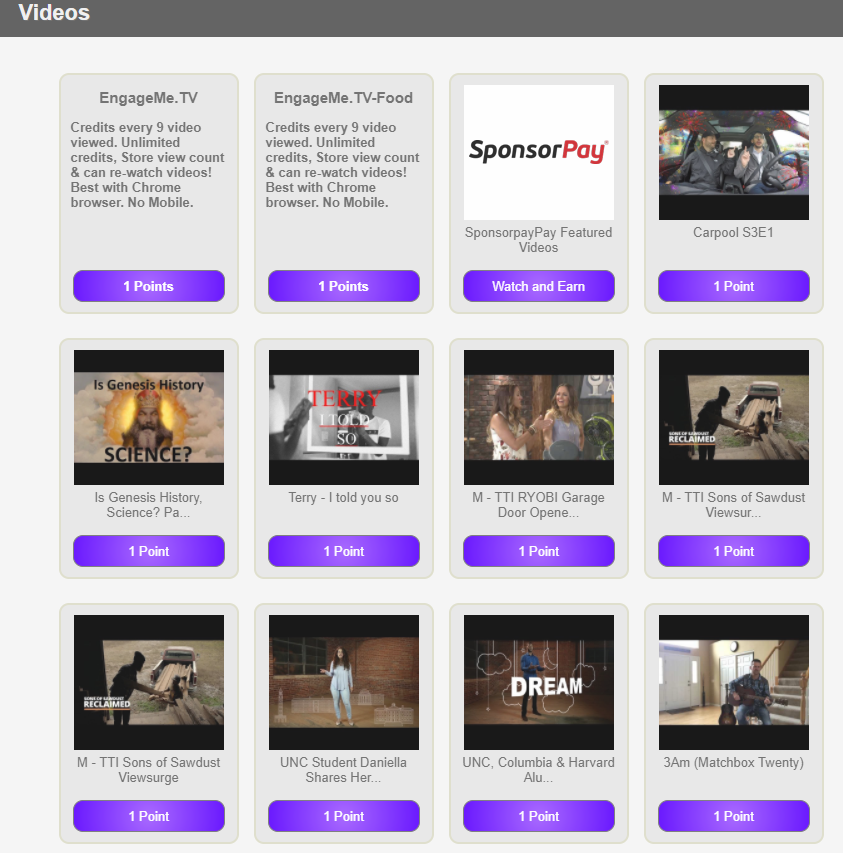843x853 pixels.
Task: Open the RYOBI Garage Door Opener thumbnail
Action: 538,417
